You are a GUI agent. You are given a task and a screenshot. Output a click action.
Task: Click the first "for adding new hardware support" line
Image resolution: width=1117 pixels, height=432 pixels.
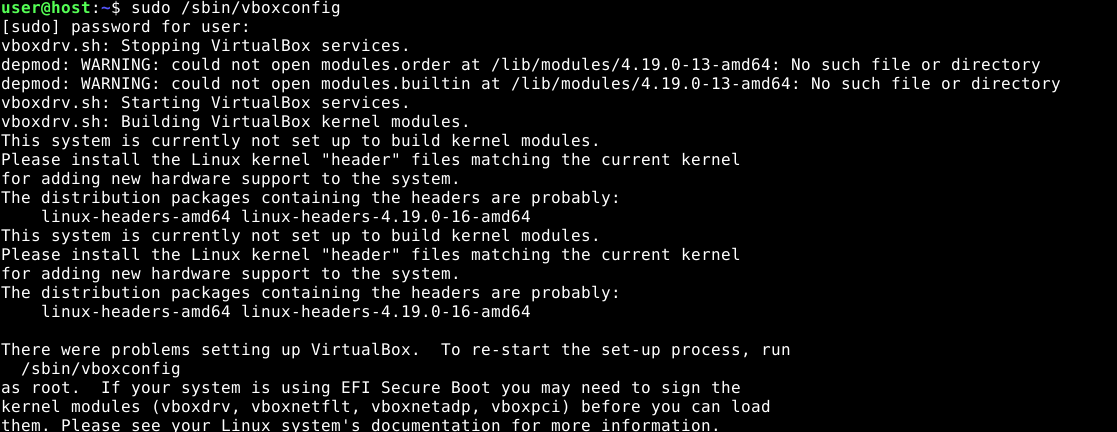[230, 179]
